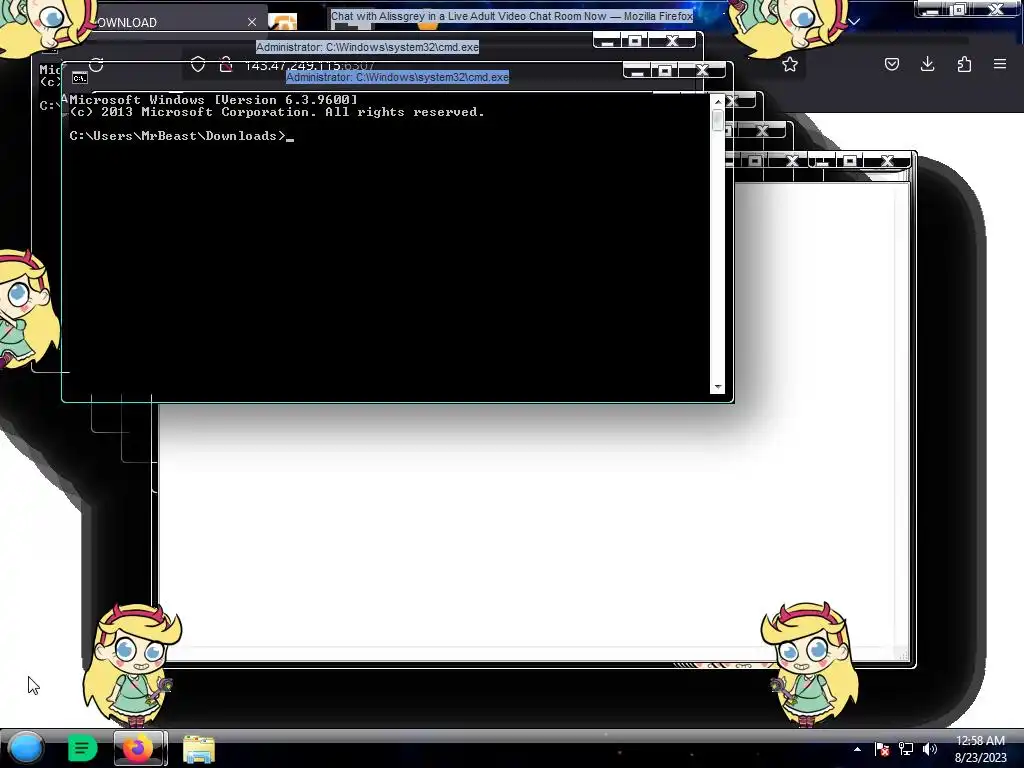Image resolution: width=1024 pixels, height=768 pixels.
Task: Switch to Firefox from the taskbar
Action: coord(138,748)
